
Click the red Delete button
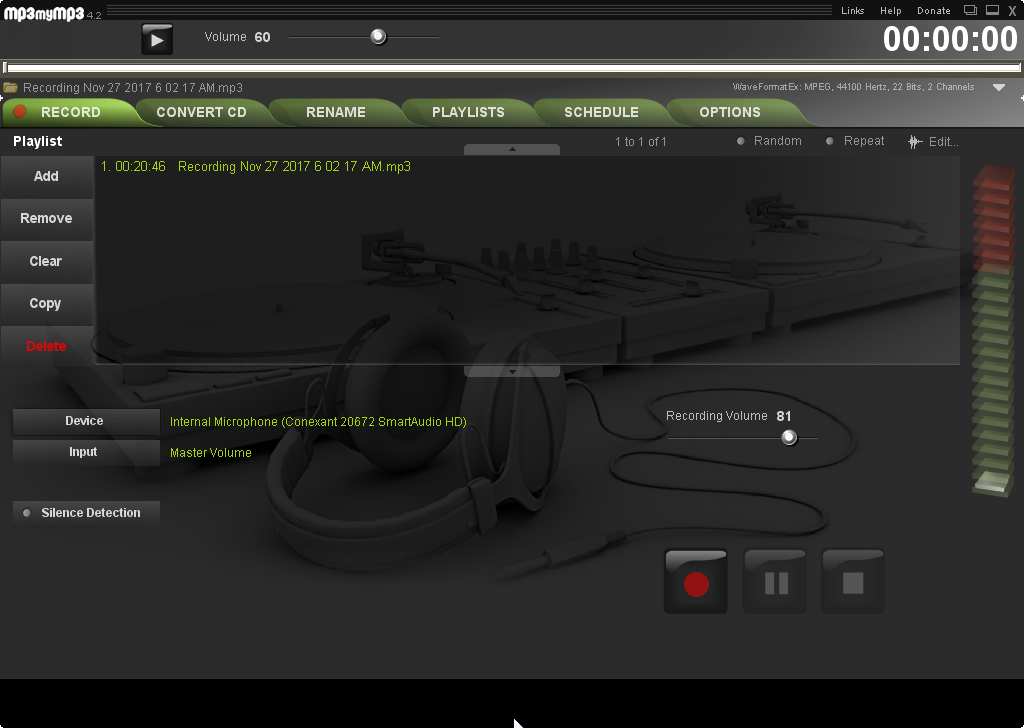[x=46, y=346]
